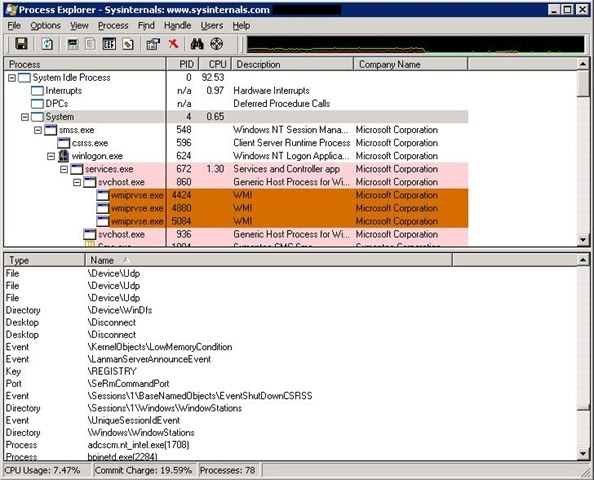Open the File menu
594x480 pixels.
[14, 25]
